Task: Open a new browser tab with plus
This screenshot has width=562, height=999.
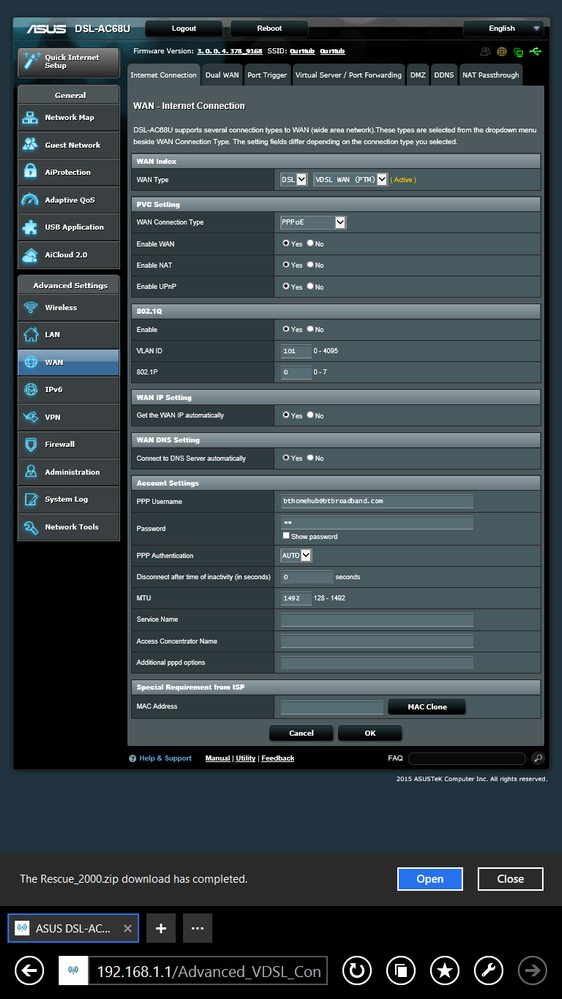Action: (161, 928)
